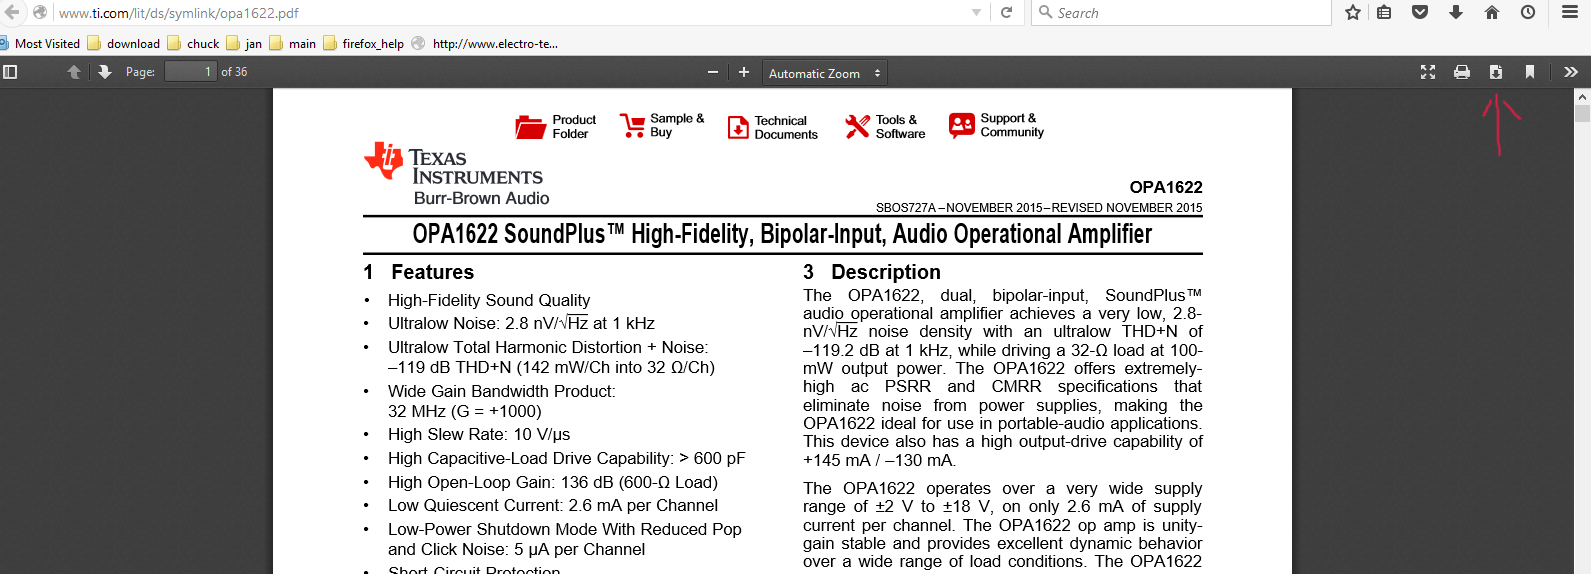
Task: Click the "of 36" page count text
Action: pos(234,72)
